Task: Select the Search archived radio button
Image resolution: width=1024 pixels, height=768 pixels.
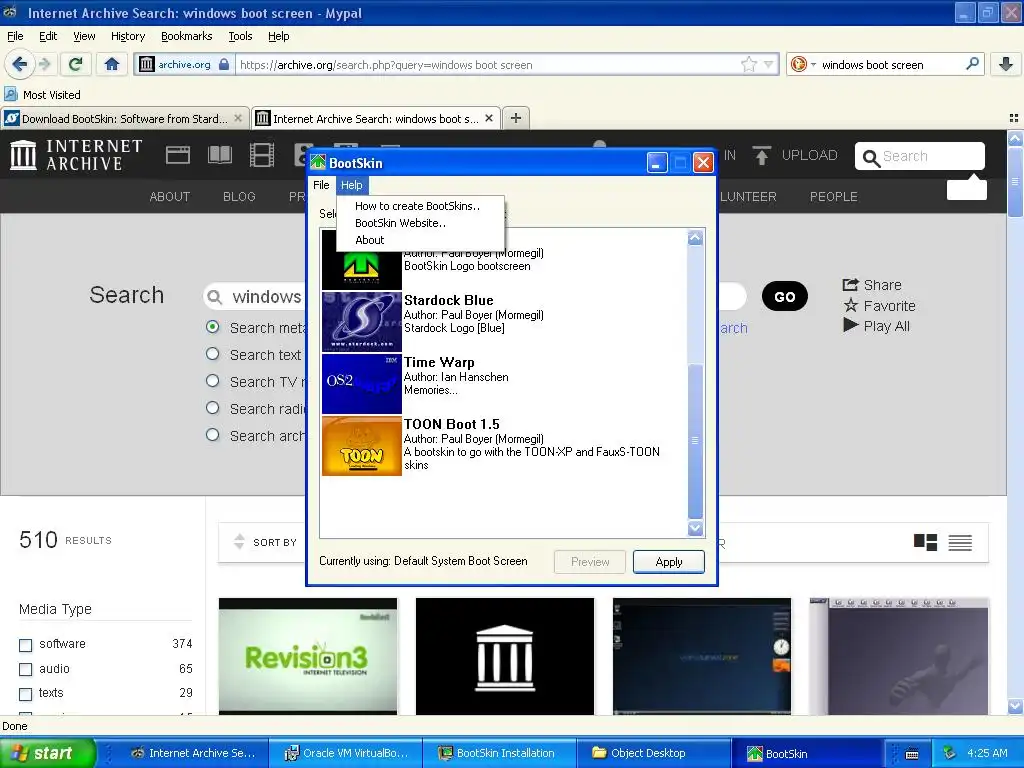Action: pyautogui.click(x=212, y=435)
